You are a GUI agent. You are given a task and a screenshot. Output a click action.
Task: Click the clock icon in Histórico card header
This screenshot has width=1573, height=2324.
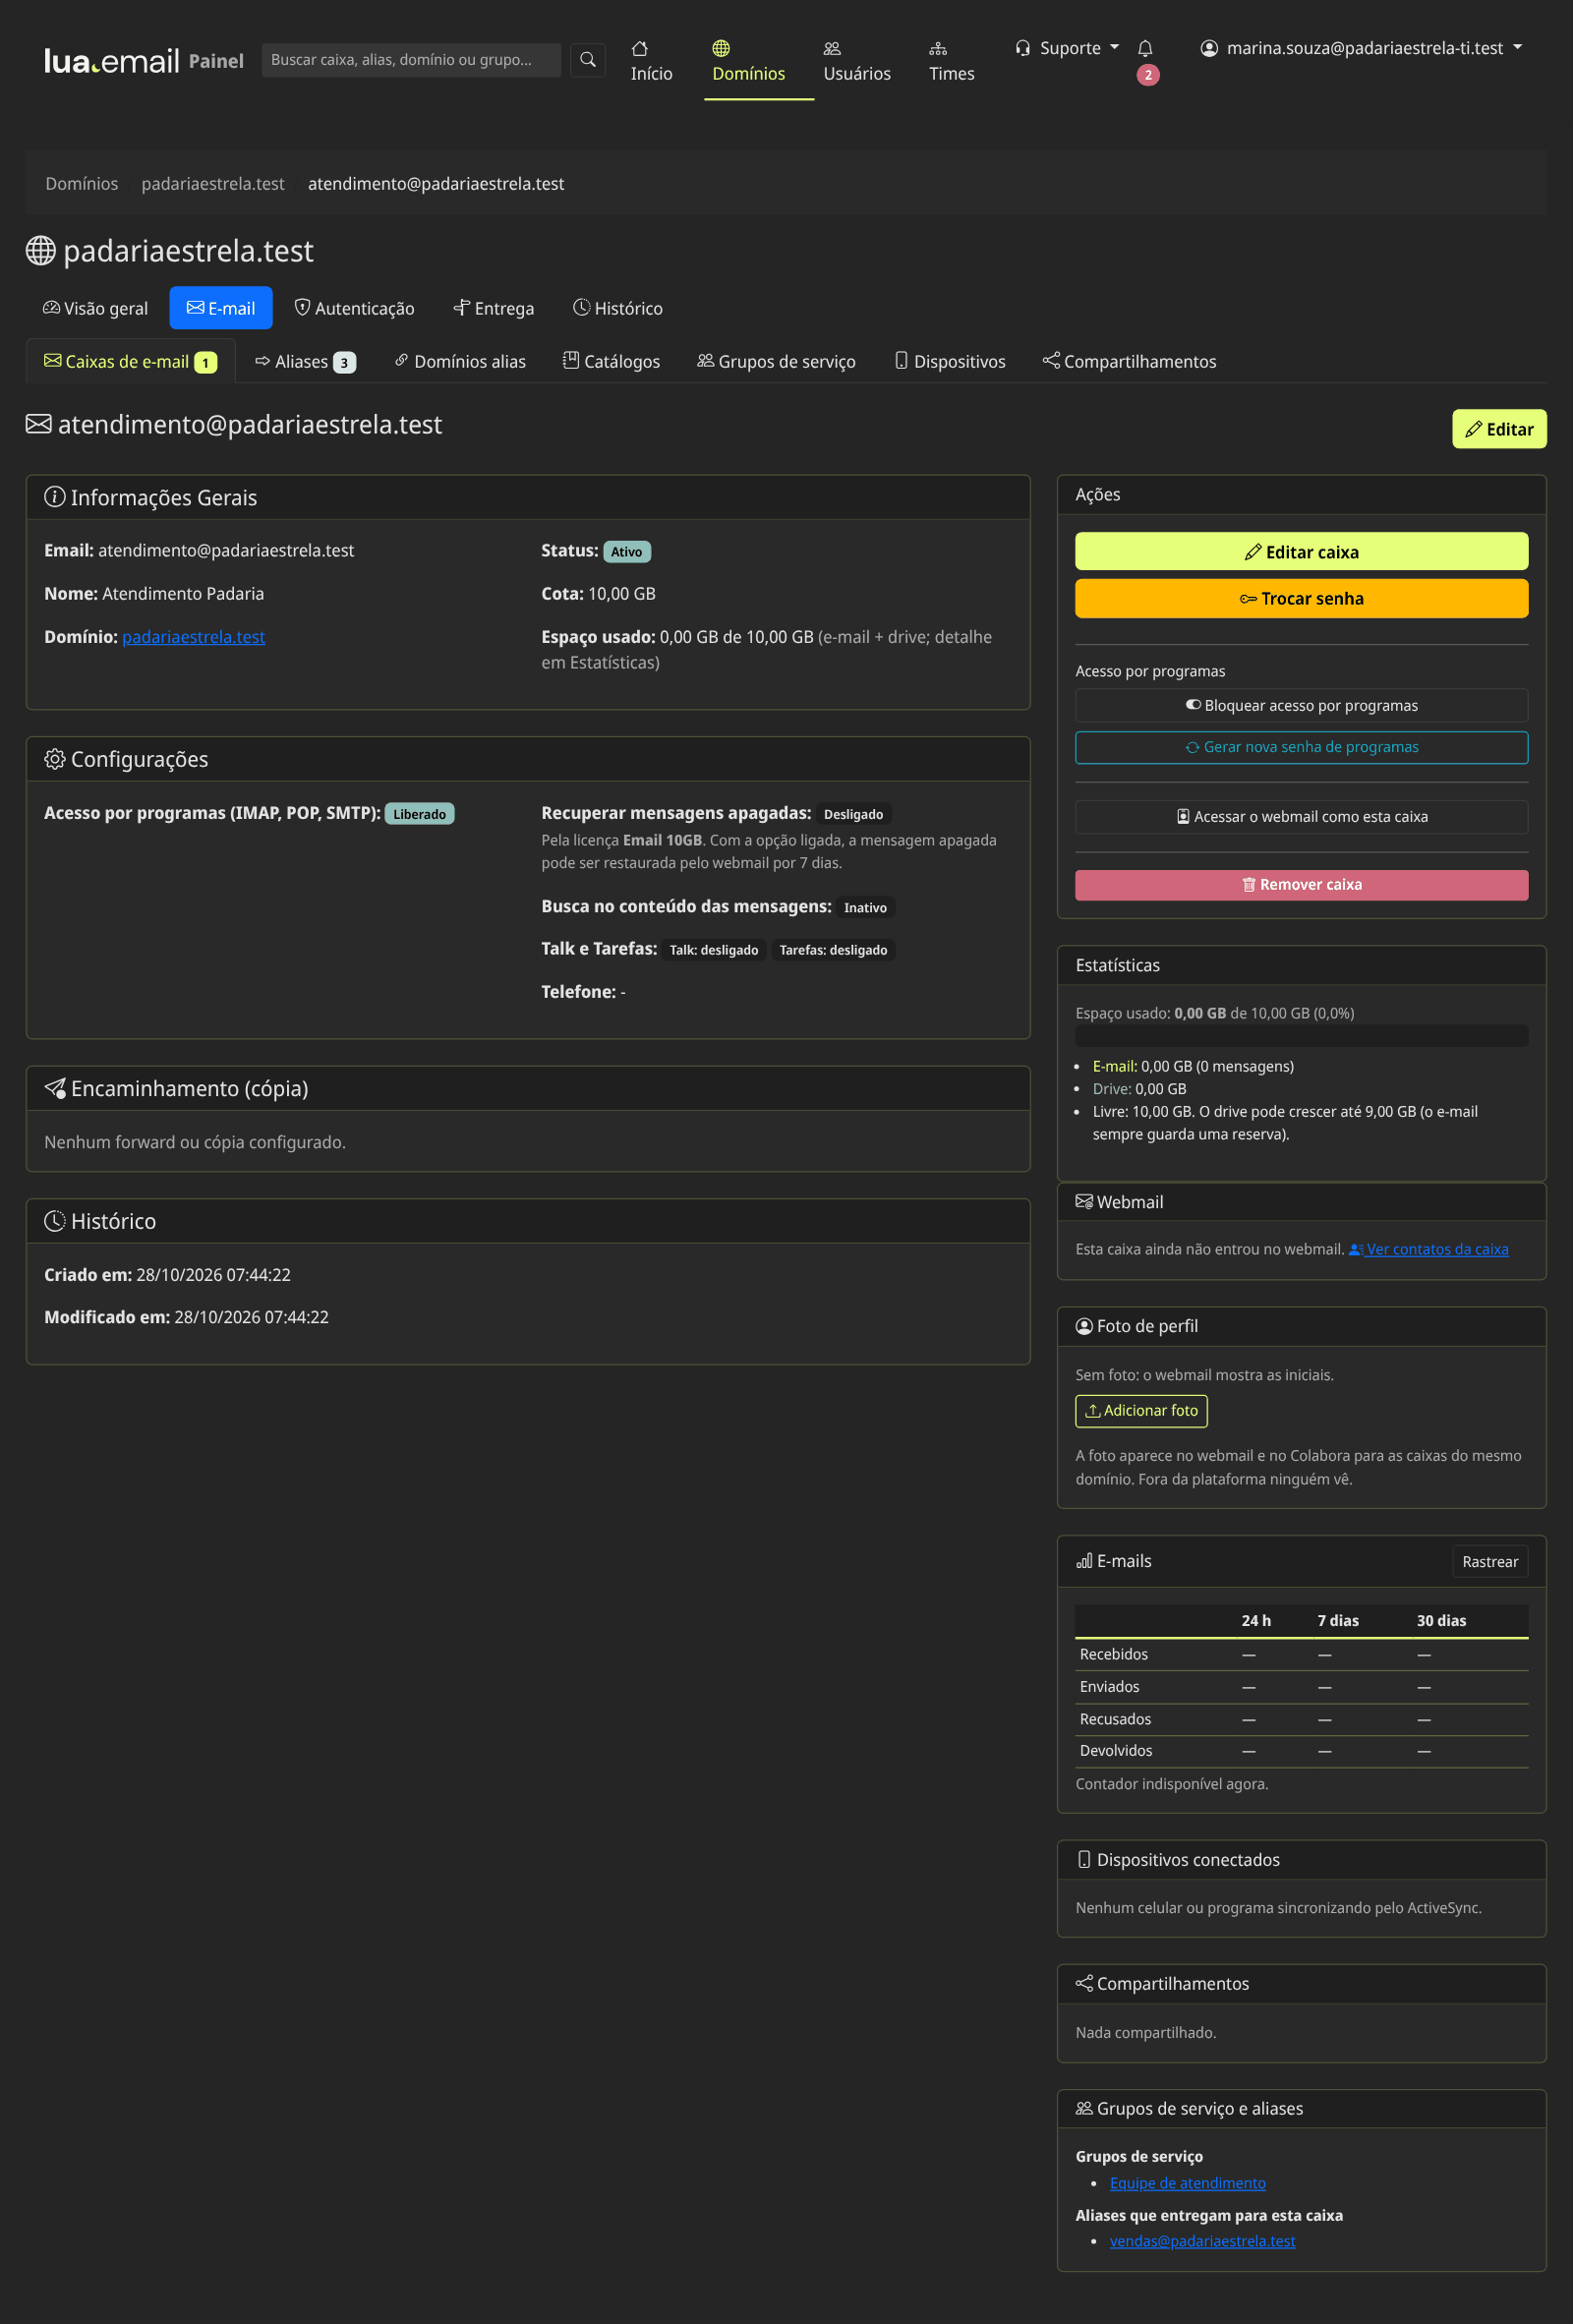click(55, 1221)
